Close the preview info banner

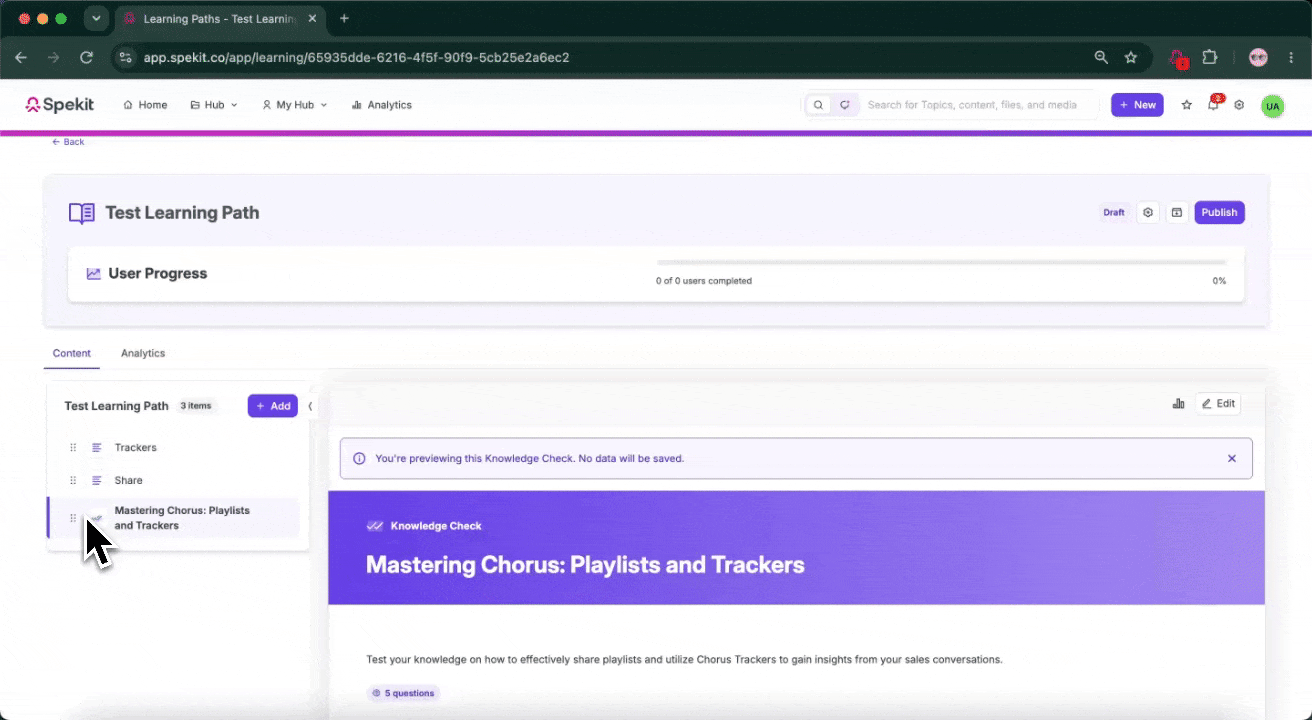tap(1232, 458)
